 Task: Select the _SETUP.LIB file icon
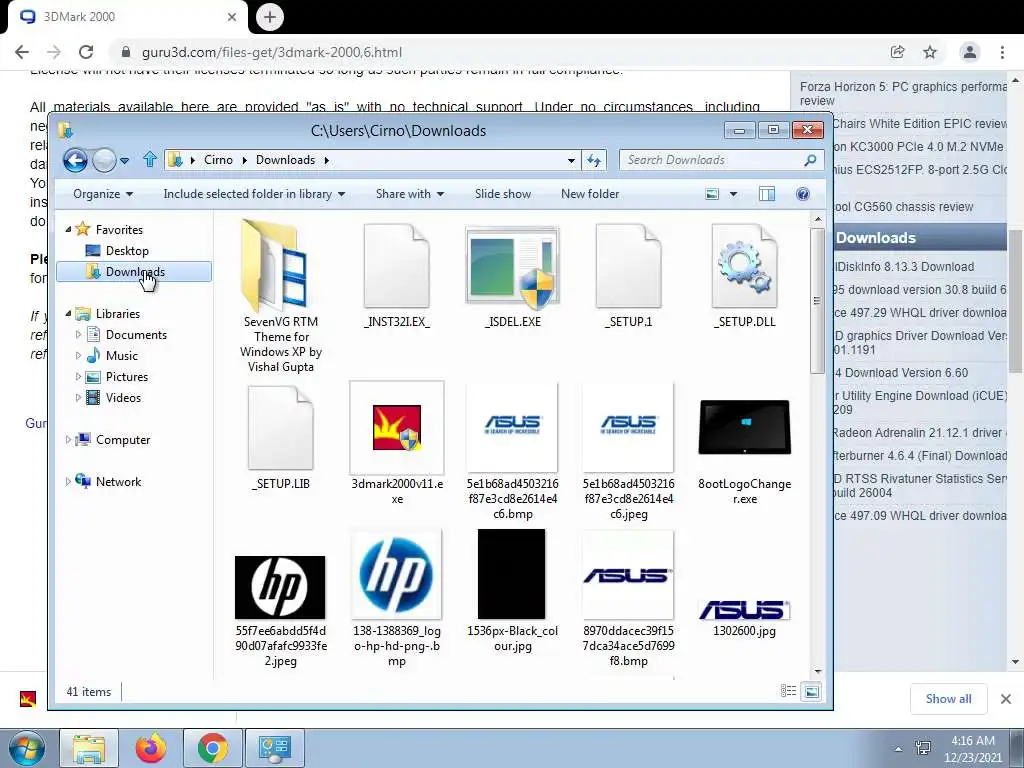(280, 428)
